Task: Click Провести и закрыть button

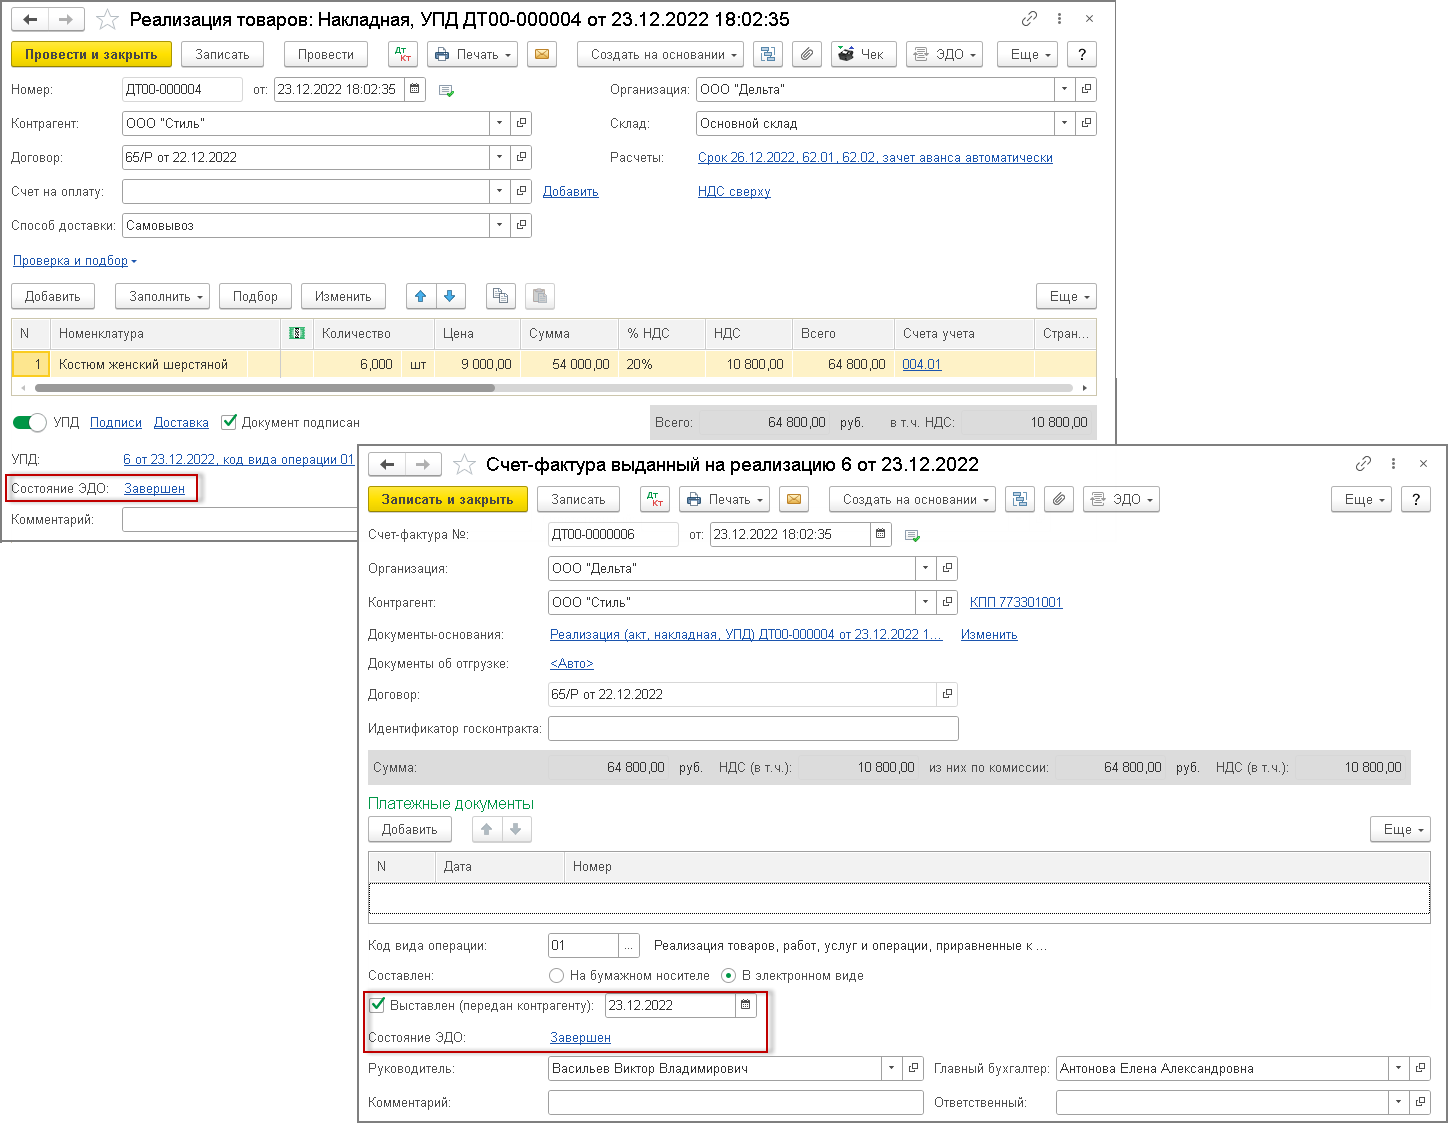Action: pos(91,54)
